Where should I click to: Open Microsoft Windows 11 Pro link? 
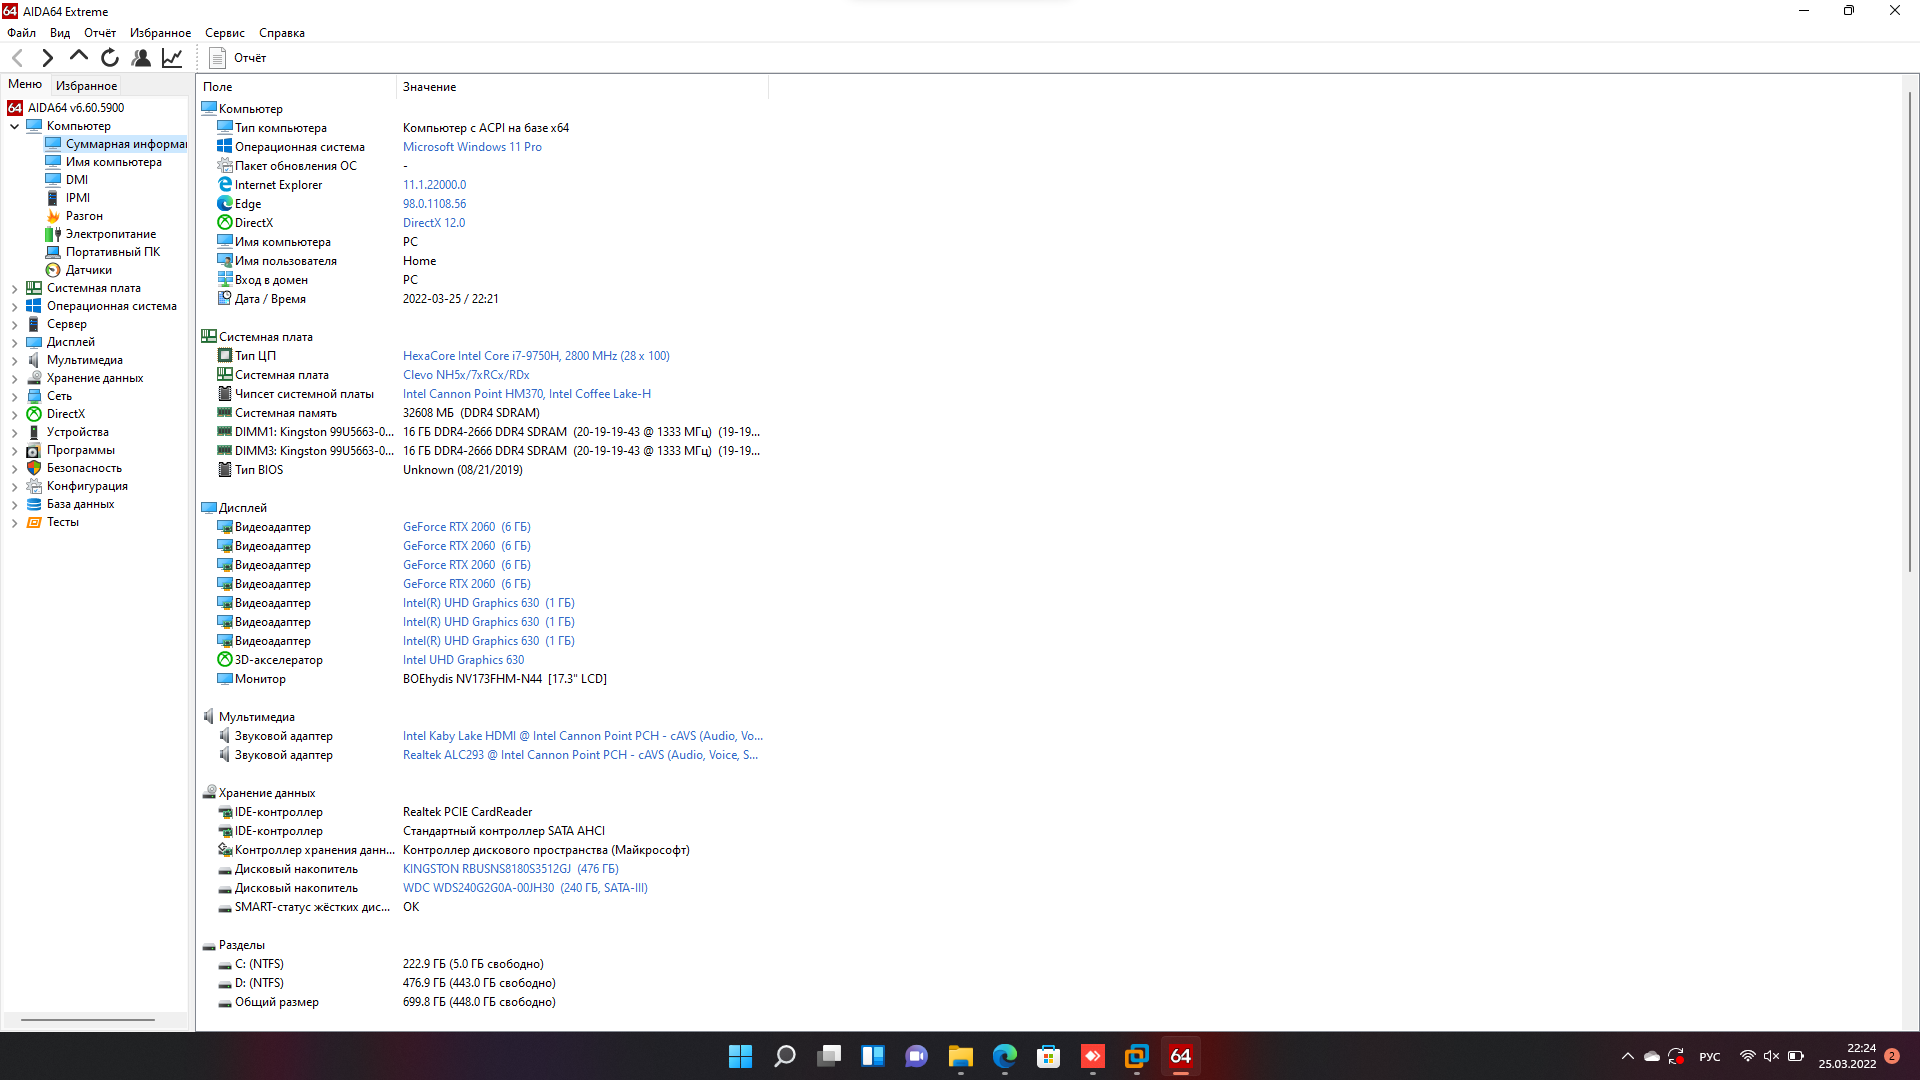[472, 147]
